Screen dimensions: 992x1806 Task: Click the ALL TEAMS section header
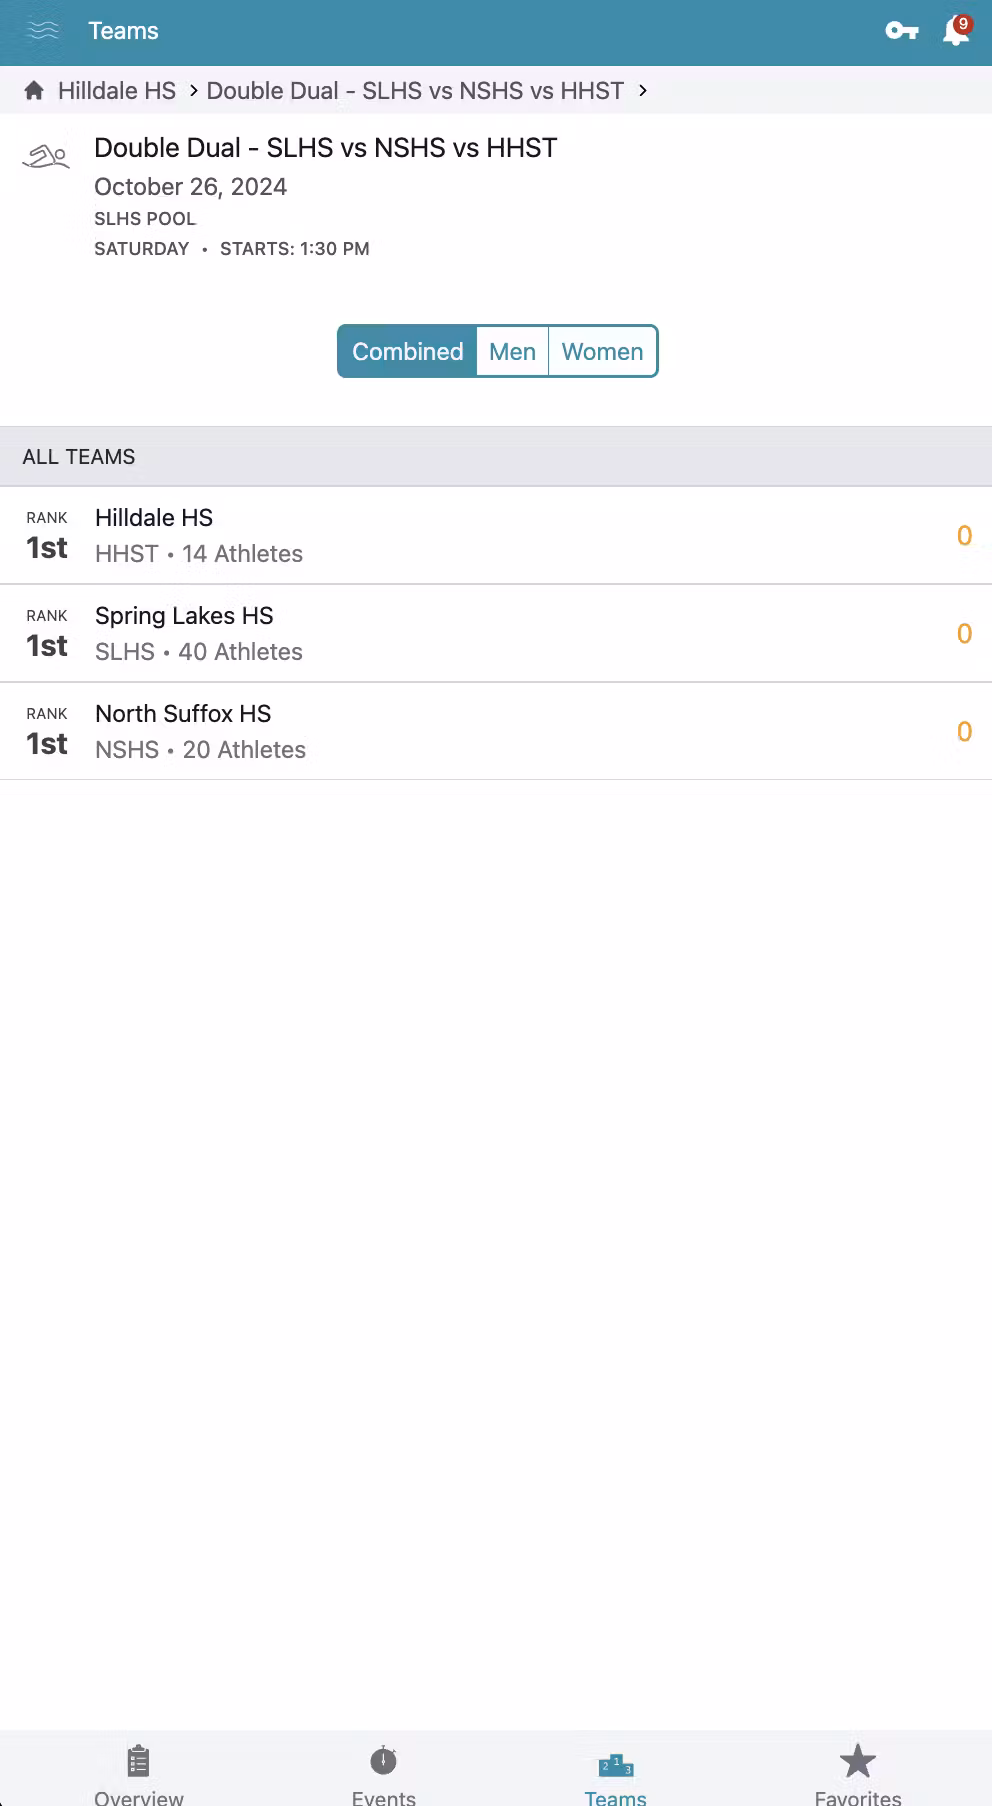point(79,457)
